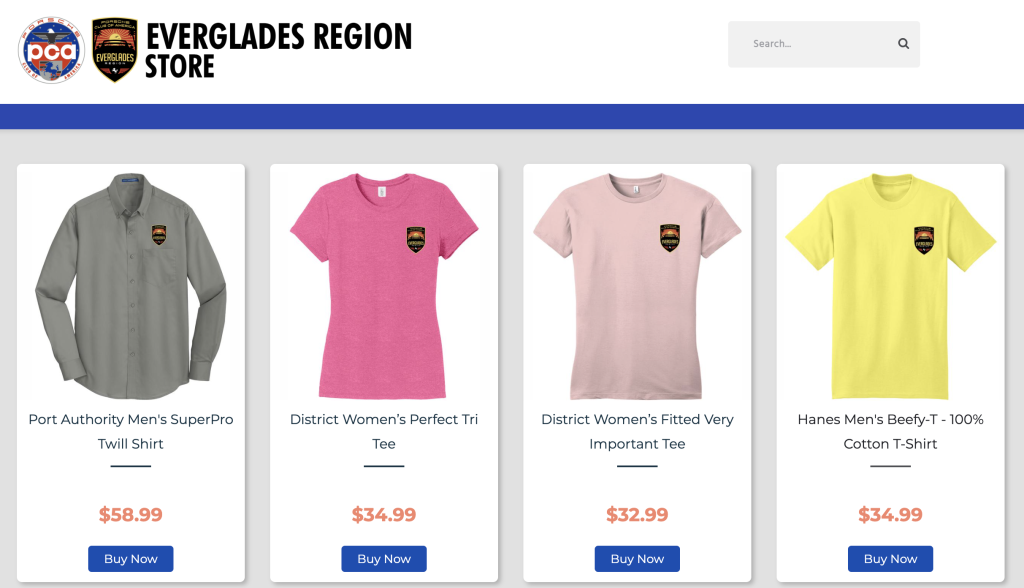Click the Everglades Region shield logo
The width and height of the screenshot is (1024, 588).
tap(115, 50)
